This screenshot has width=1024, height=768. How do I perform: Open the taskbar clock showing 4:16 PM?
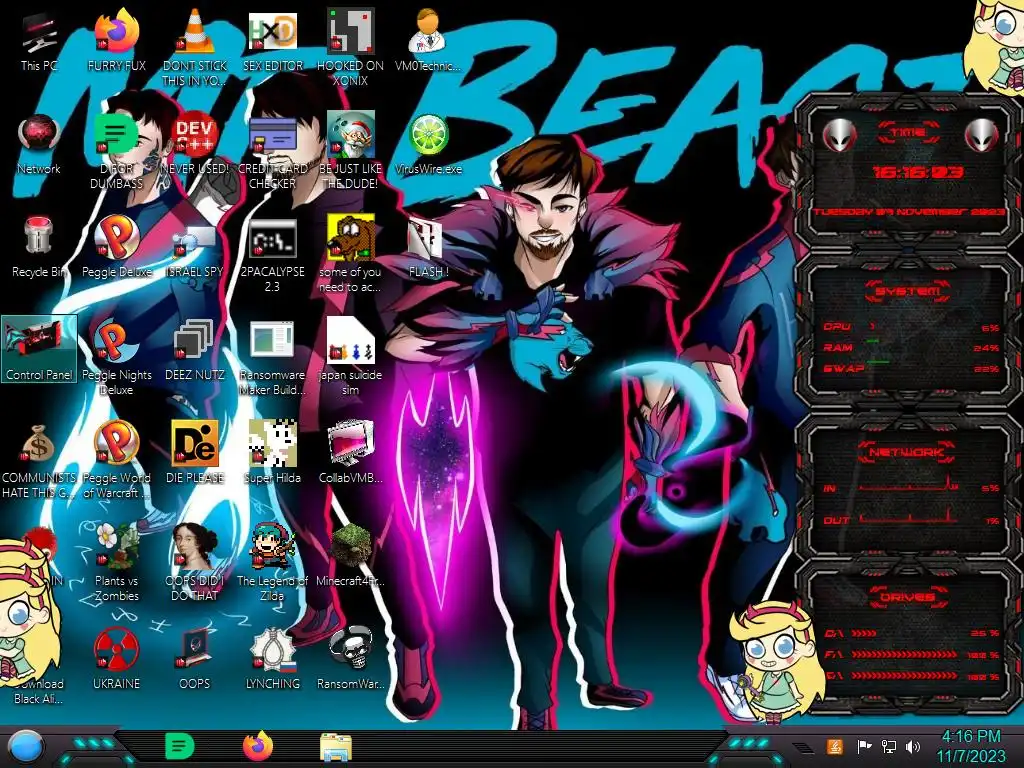coord(971,746)
